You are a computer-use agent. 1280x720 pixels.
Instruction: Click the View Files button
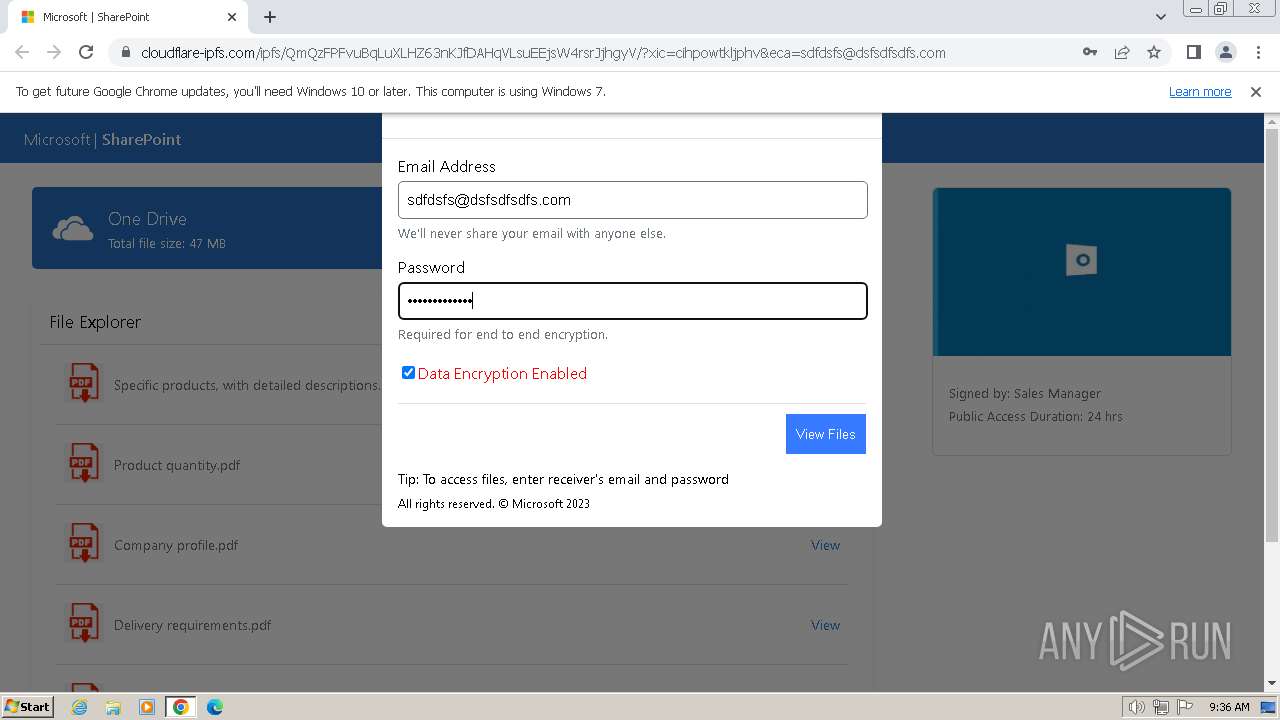[825, 434]
